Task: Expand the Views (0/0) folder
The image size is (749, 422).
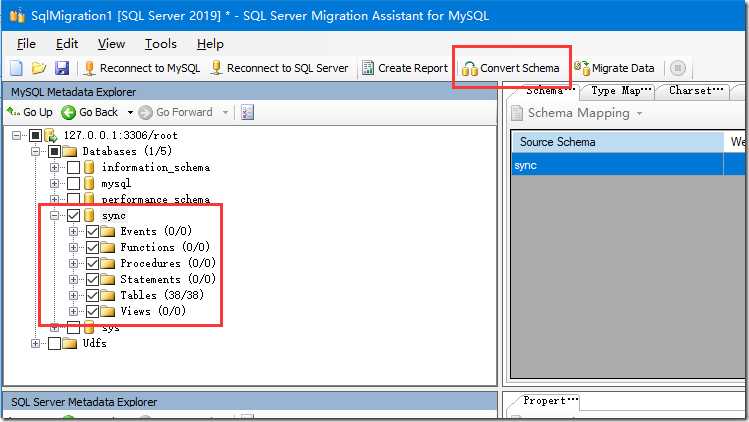Action: click(73, 312)
